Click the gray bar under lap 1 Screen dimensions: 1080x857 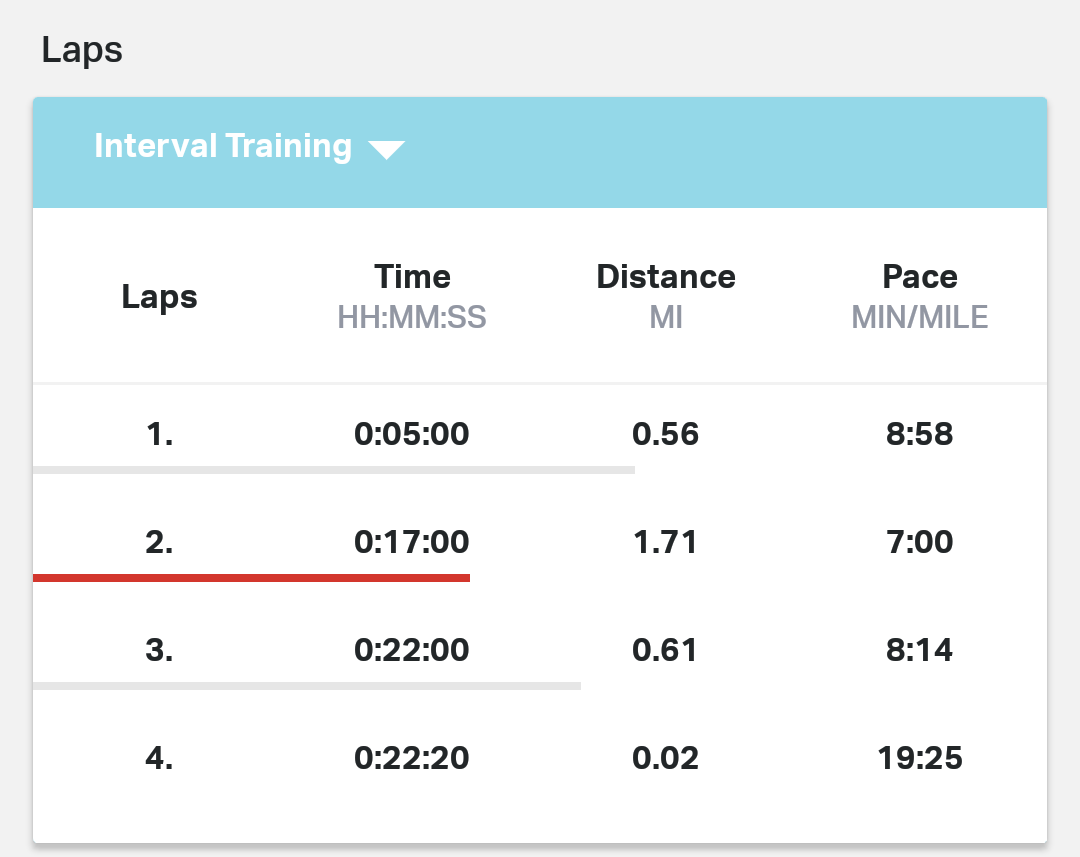click(x=333, y=469)
